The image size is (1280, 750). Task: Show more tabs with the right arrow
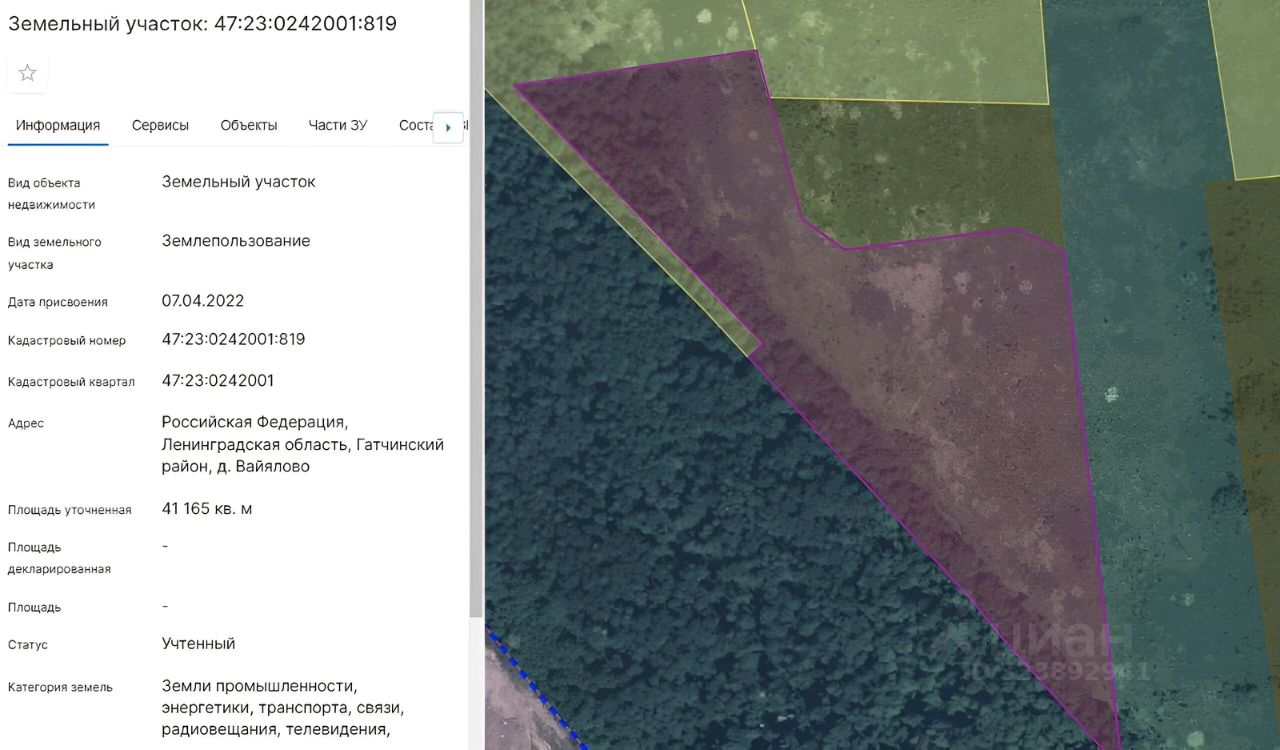pos(448,127)
